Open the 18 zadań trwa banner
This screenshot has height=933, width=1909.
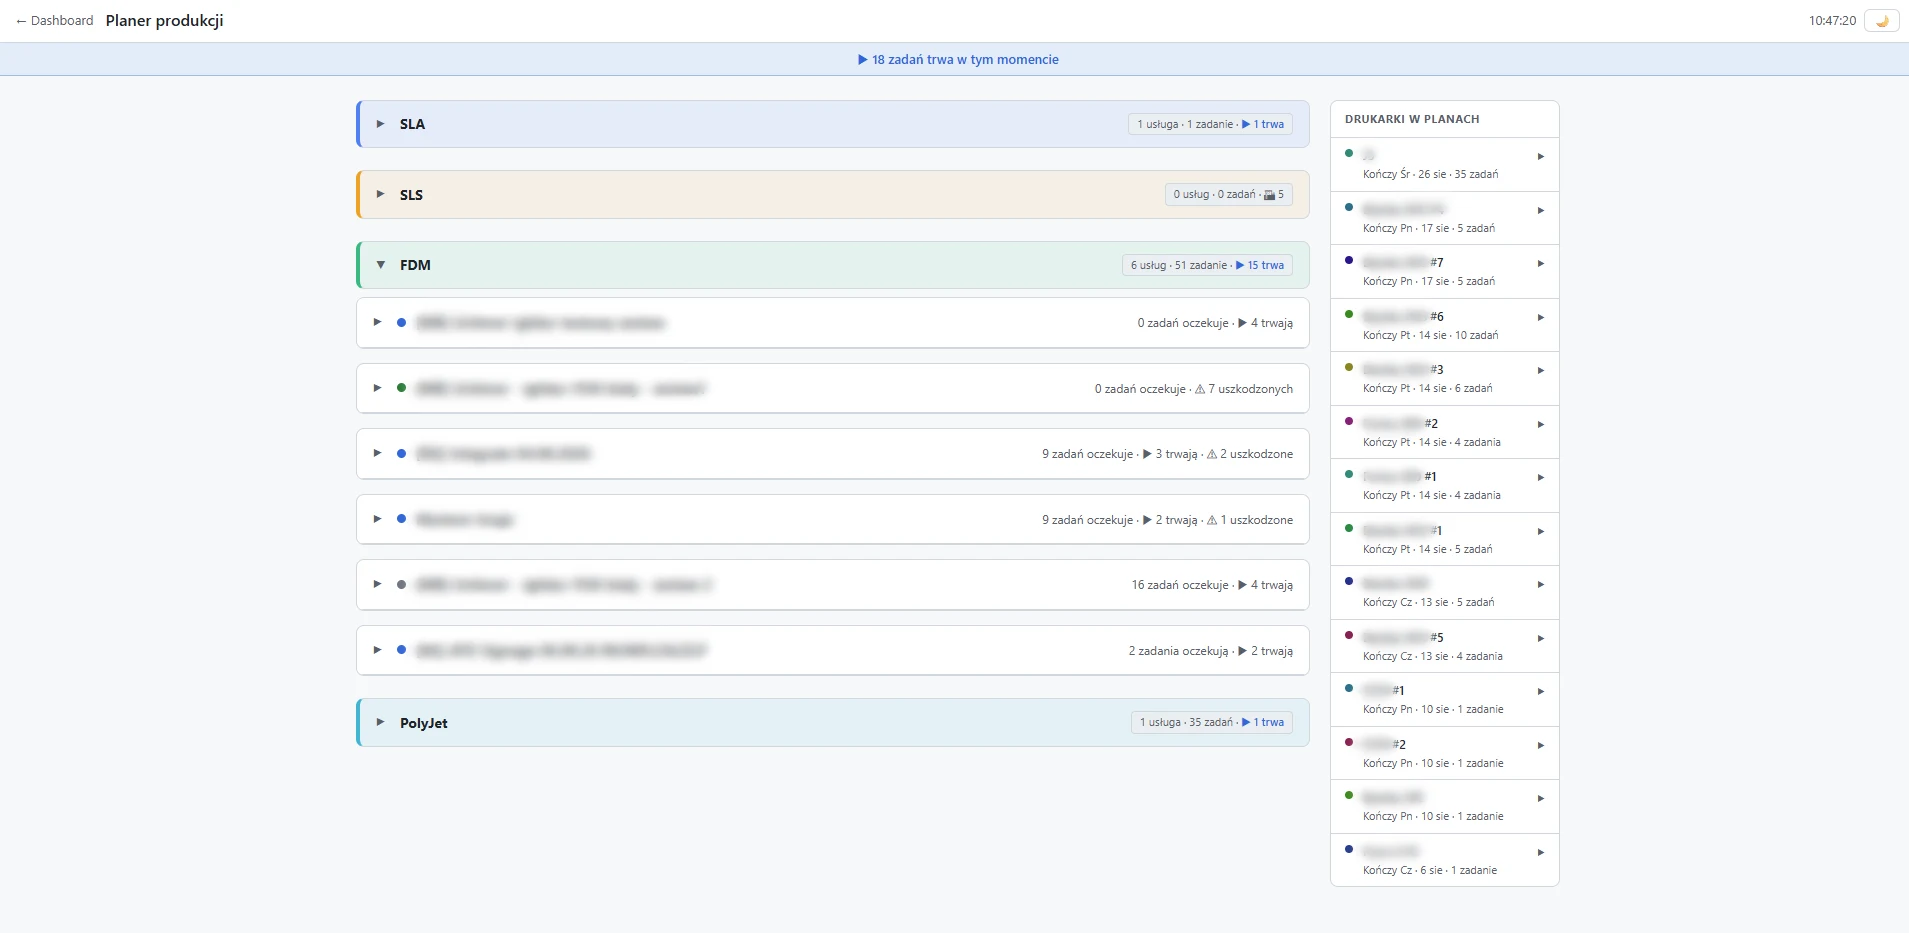(x=958, y=60)
